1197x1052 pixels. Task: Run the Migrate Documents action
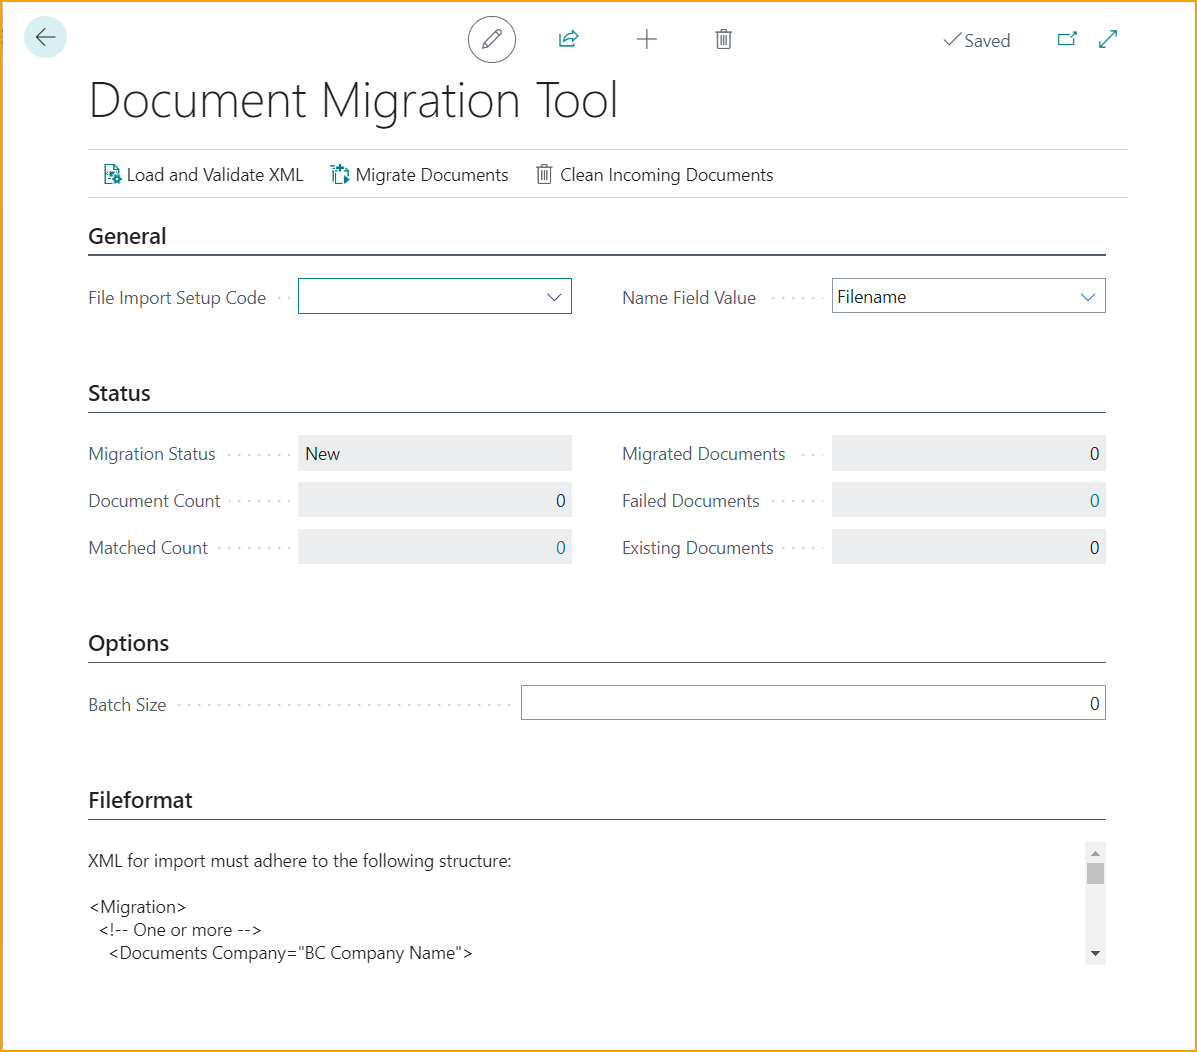[430, 174]
